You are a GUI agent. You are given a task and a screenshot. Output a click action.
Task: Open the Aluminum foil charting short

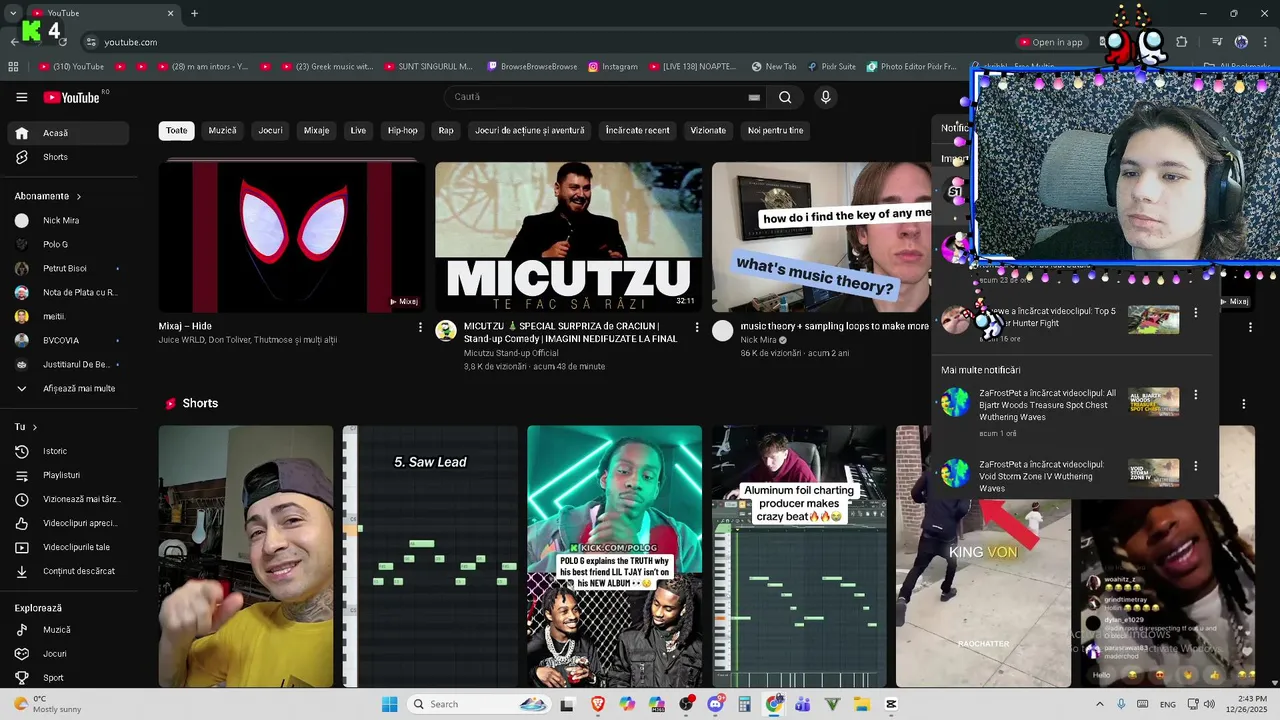point(799,556)
